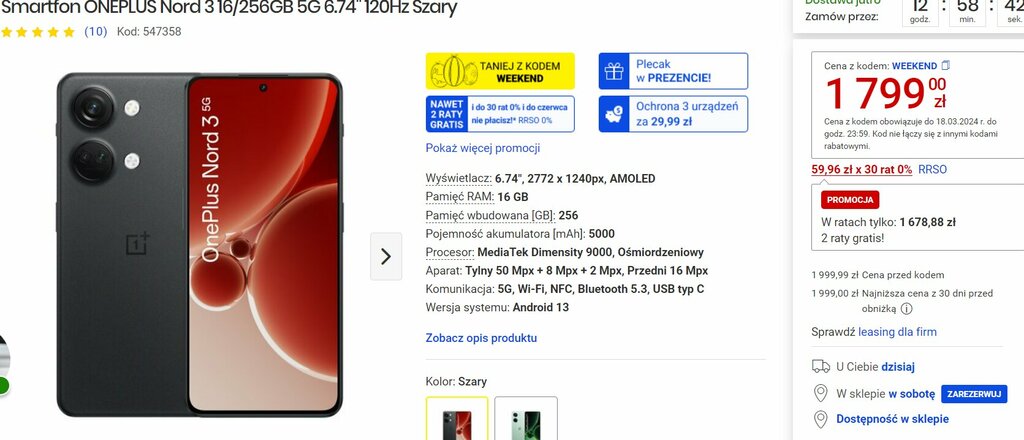Select the gray color variant thumbnail
This screenshot has height=440, width=1024.
pyautogui.click(x=457, y=418)
